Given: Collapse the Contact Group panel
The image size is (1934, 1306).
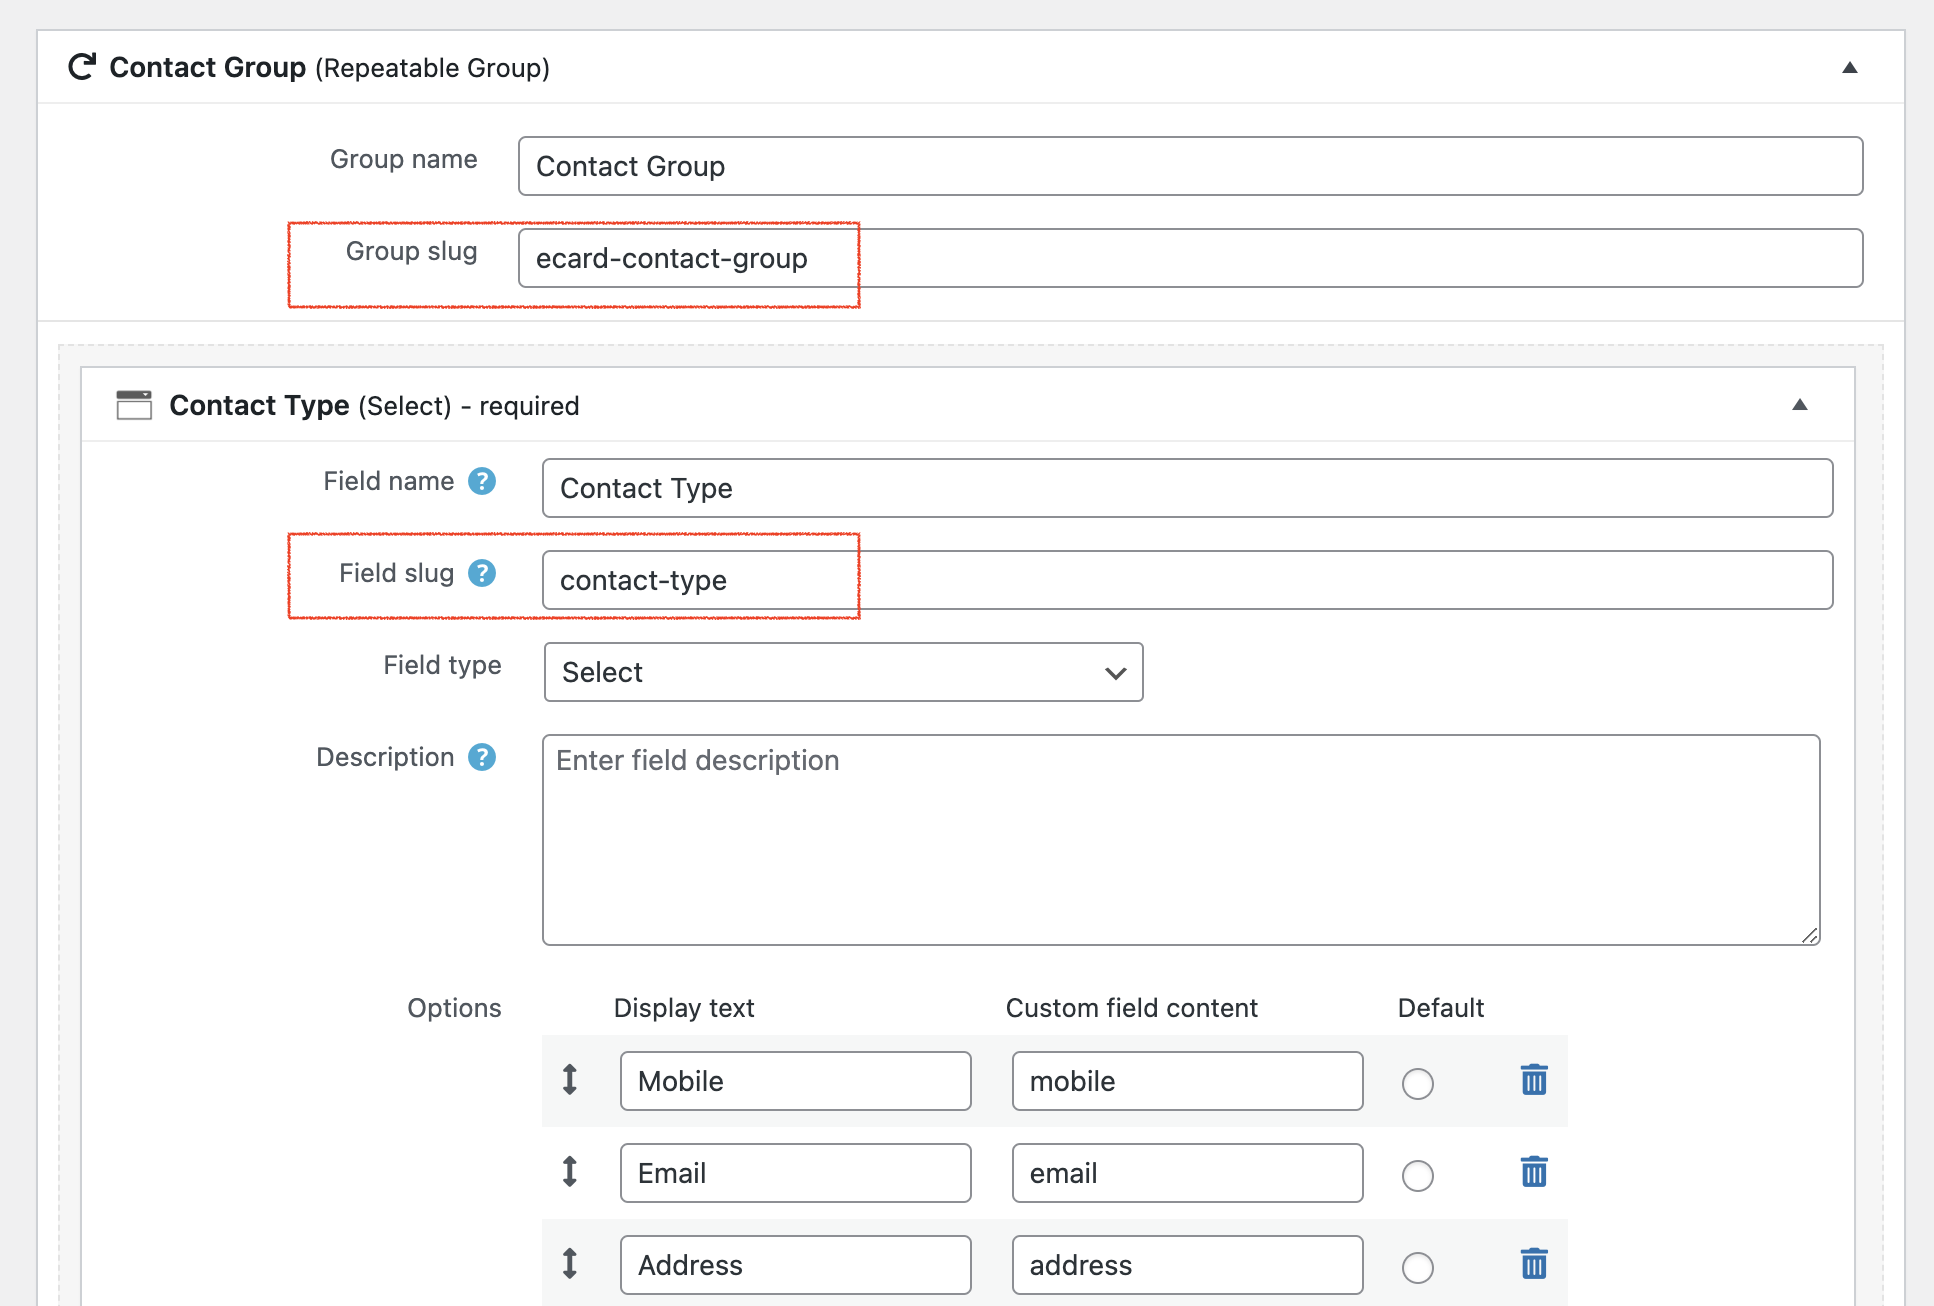Looking at the screenshot, I should pos(1850,68).
